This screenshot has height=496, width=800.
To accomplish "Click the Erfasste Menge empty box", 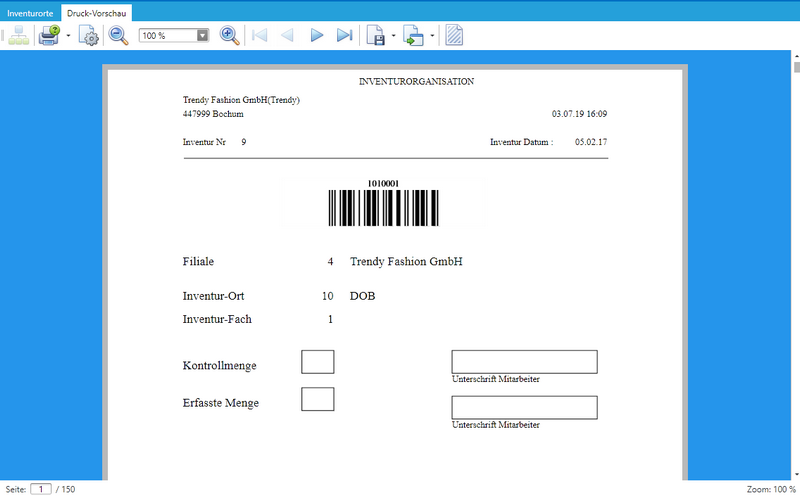I will [x=318, y=399].
